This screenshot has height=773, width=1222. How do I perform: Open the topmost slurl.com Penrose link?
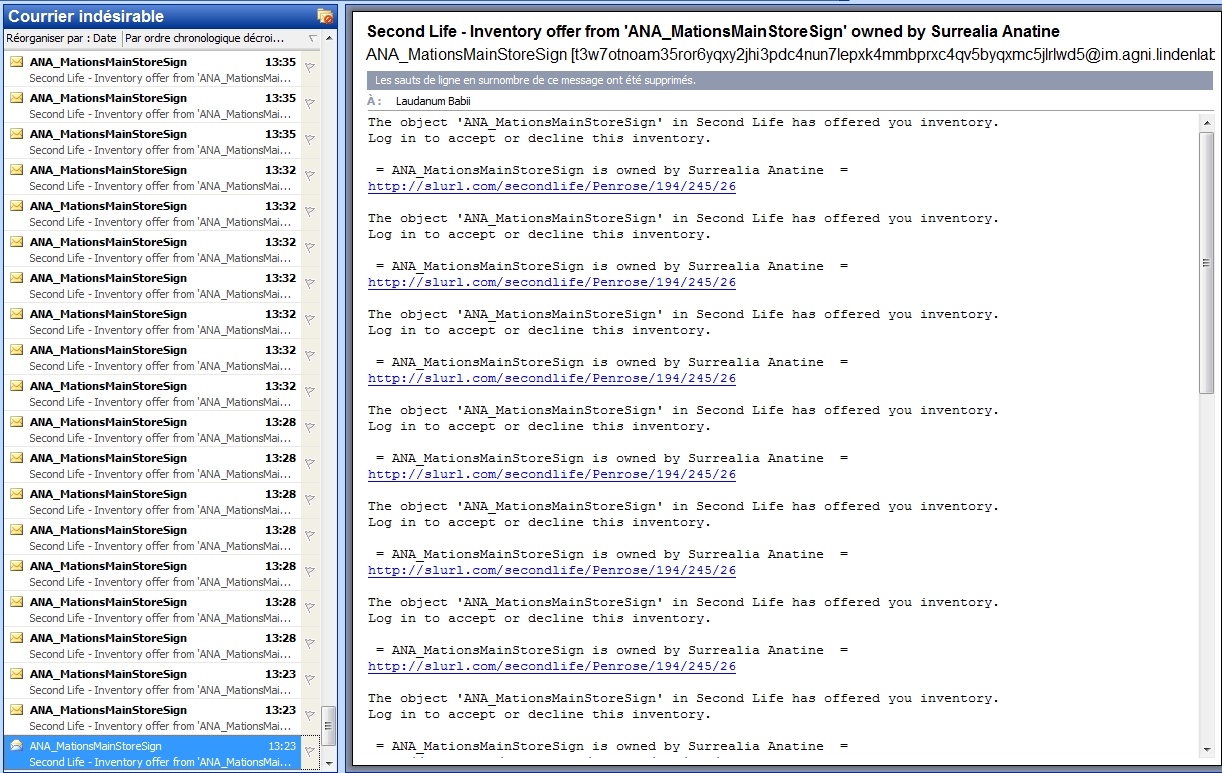(552, 187)
